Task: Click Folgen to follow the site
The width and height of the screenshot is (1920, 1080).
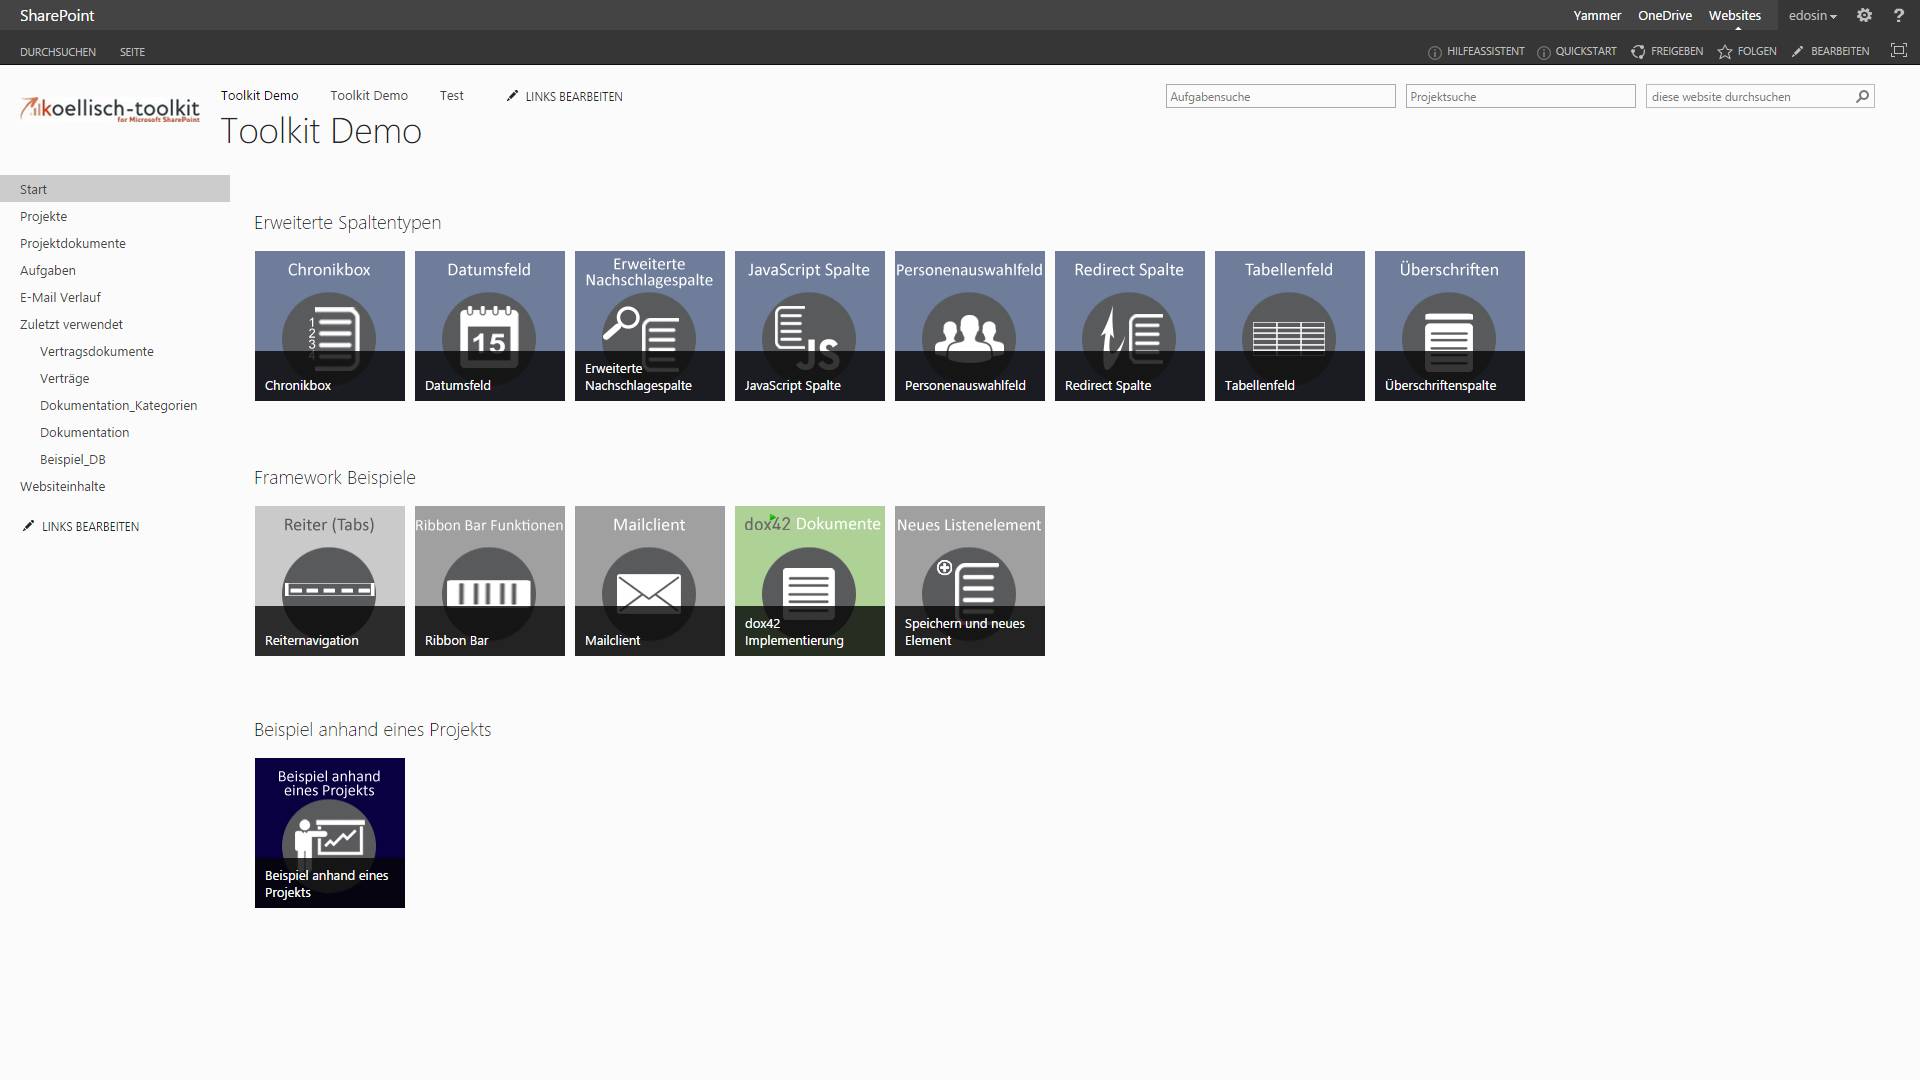Action: 1747,51
